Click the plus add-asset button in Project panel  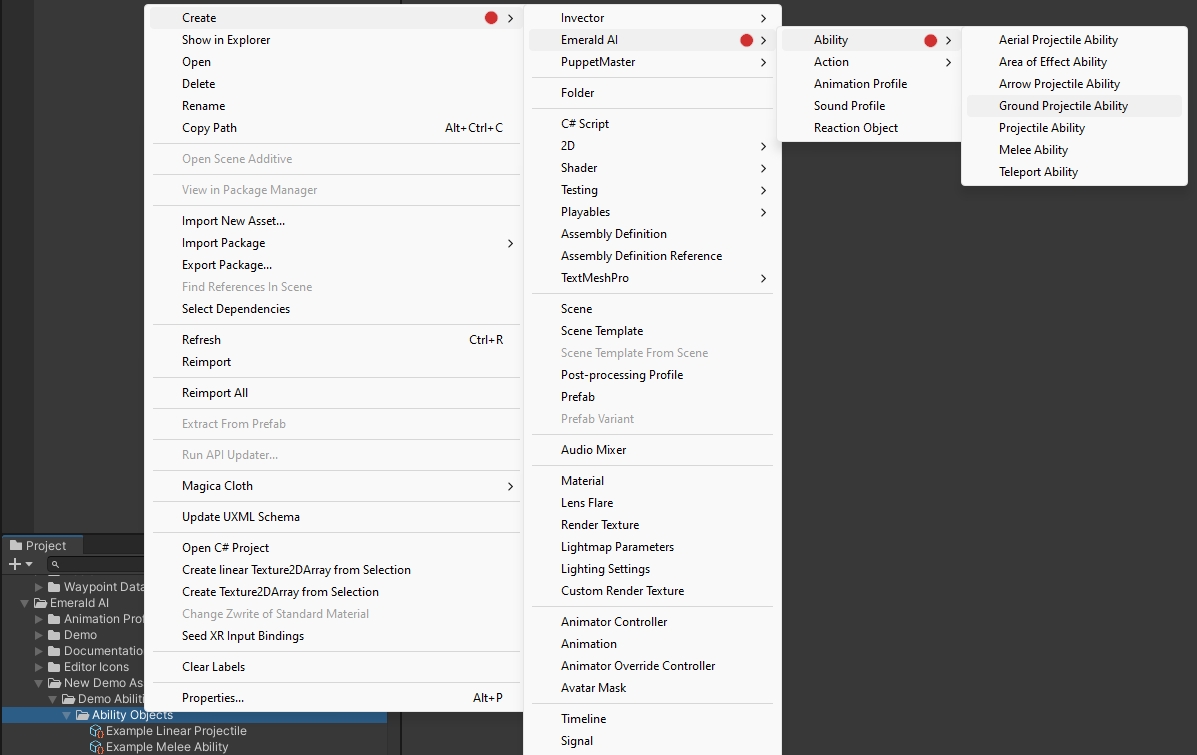[15, 565]
